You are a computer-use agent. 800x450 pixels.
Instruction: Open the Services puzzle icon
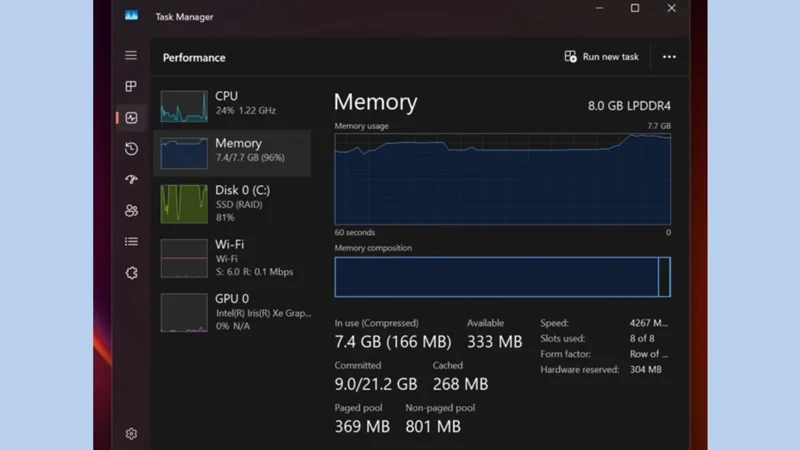tap(131, 273)
